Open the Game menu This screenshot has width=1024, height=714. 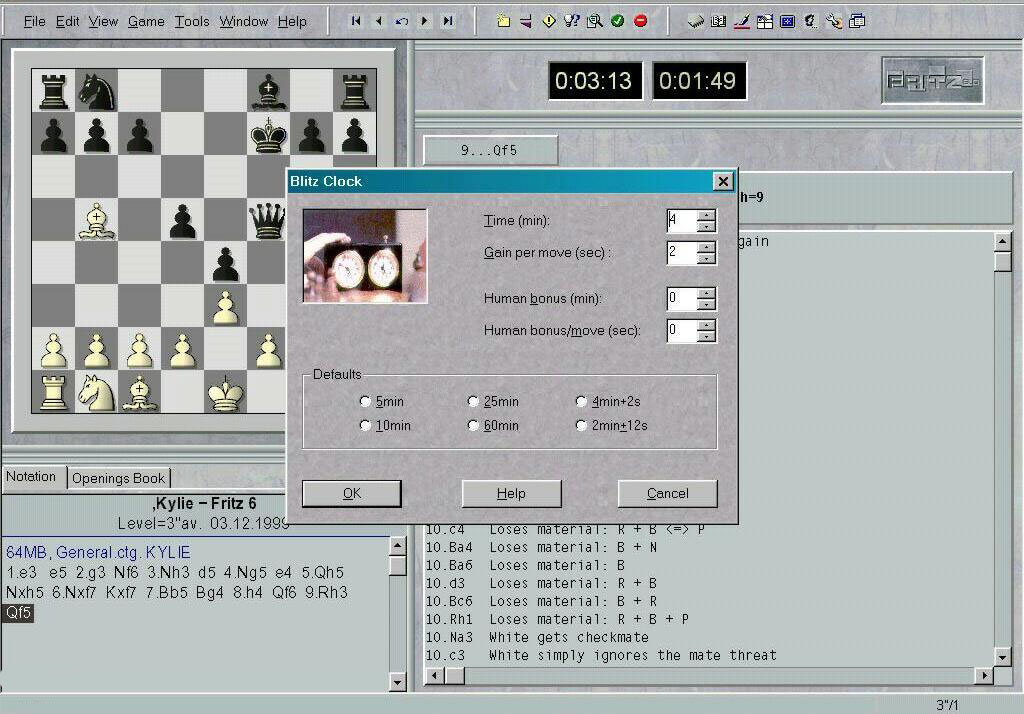(x=146, y=21)
